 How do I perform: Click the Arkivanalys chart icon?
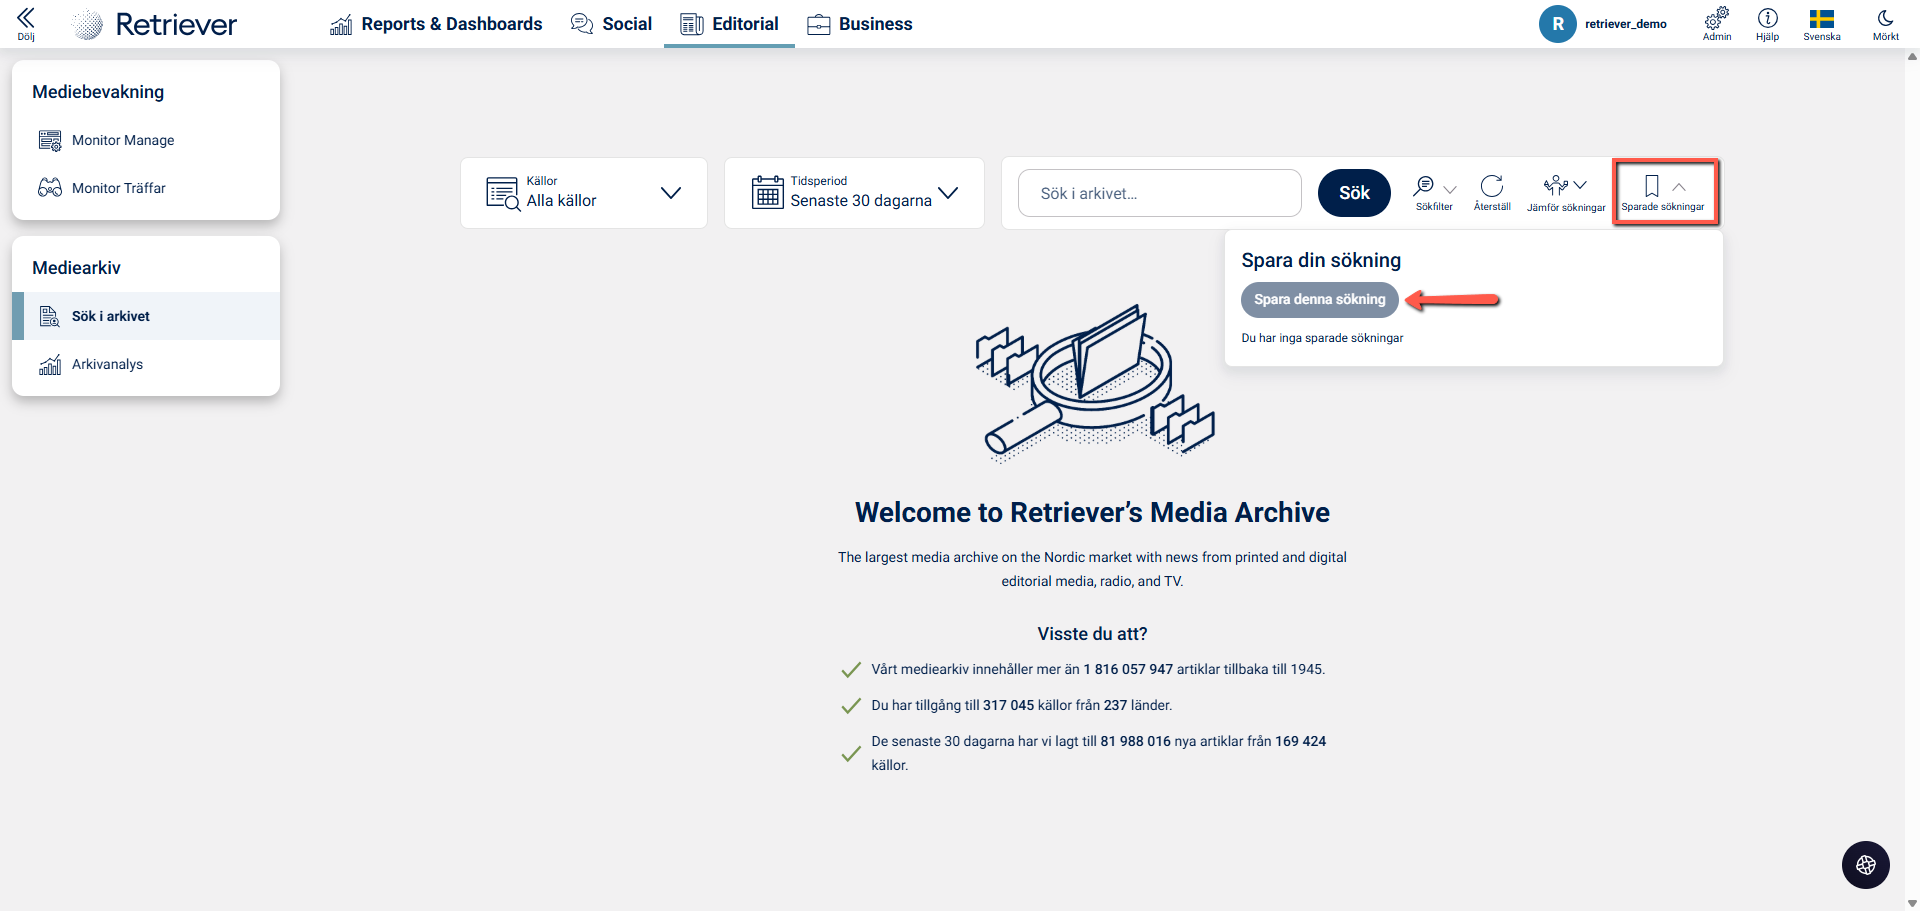click(x=50, y=364)
